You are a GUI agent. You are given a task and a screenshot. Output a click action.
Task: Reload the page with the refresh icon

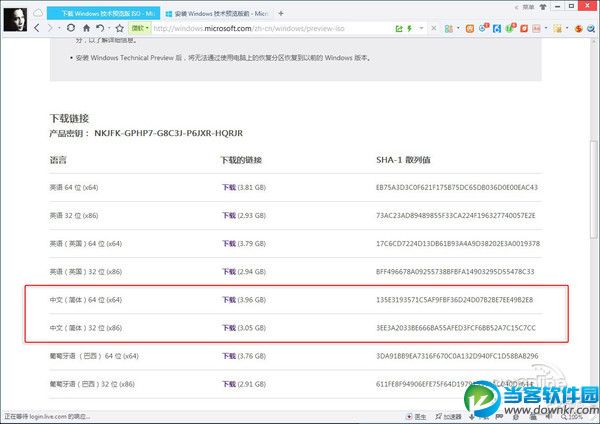pyautogui.click(x=71, y=28)
